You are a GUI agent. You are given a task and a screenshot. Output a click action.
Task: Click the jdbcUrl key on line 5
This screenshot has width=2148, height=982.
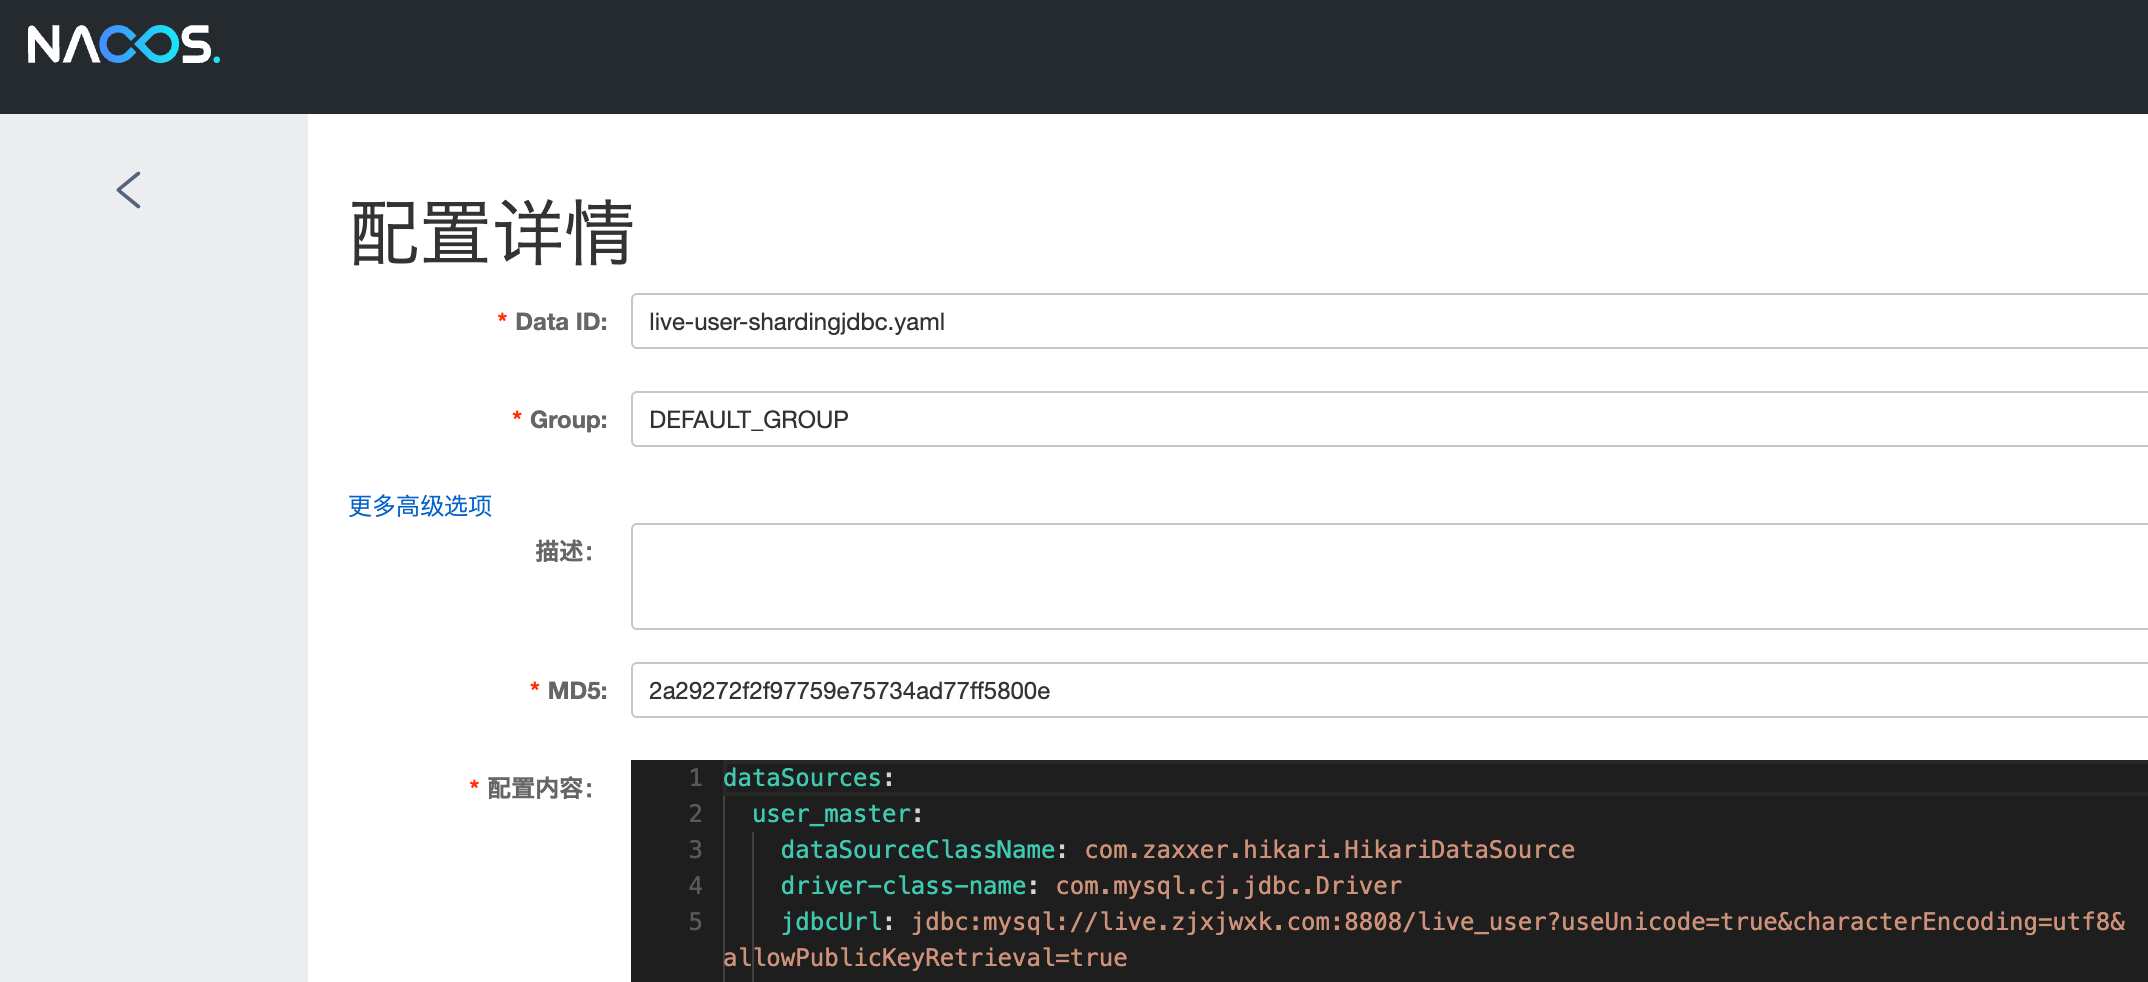(831, 922)
